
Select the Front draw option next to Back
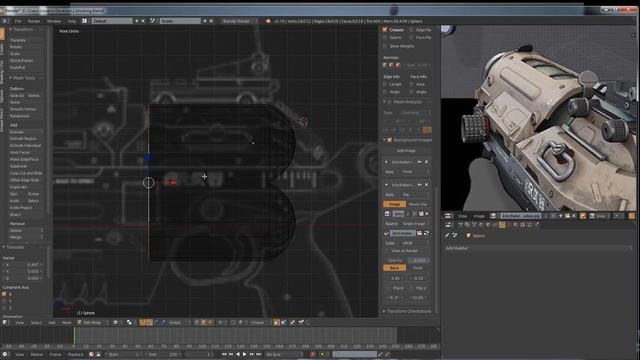[x=418, y=268]
